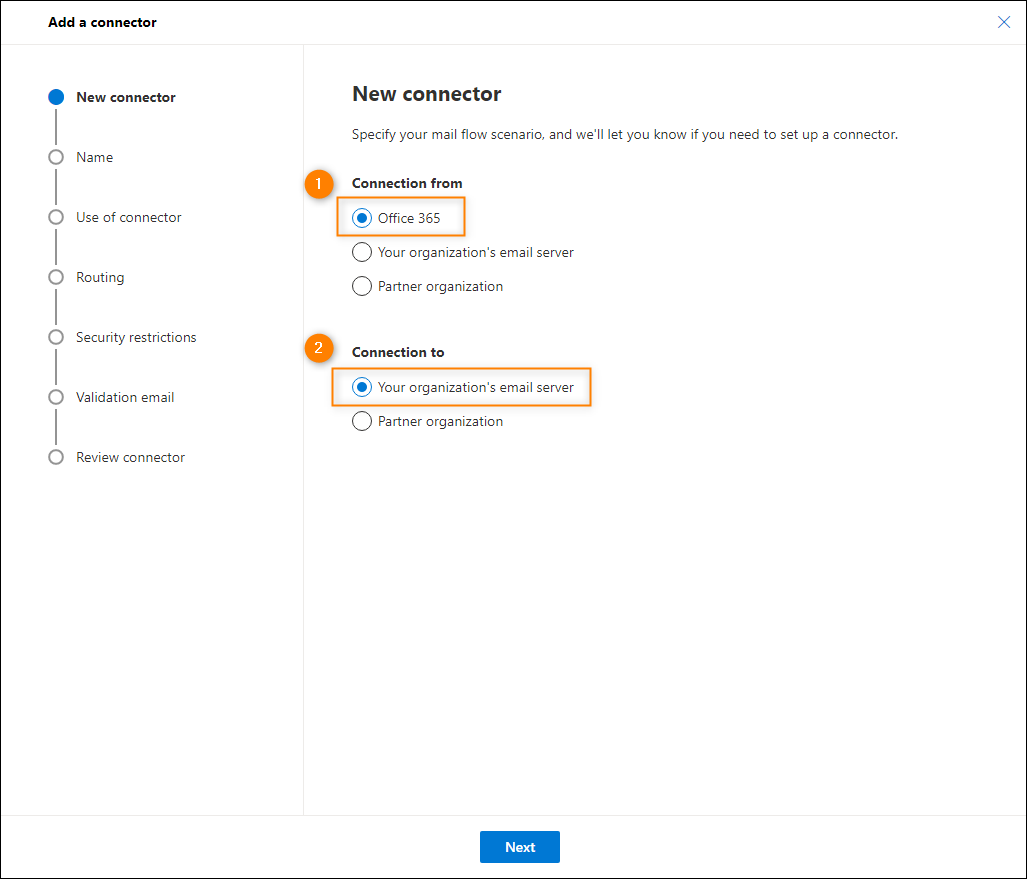Click the mail flow scenario description text
Viewport: 1027px width, 879px height.
625,135
